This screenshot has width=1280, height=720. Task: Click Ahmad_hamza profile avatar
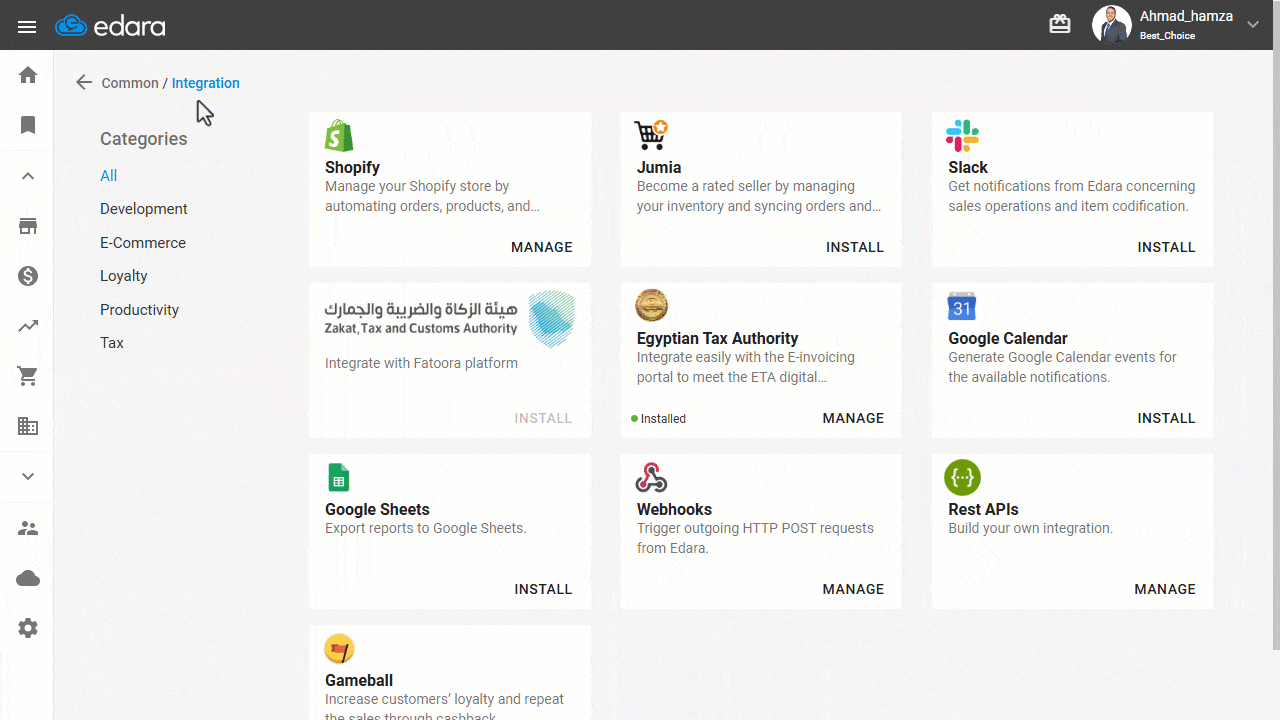(1111, 25)
